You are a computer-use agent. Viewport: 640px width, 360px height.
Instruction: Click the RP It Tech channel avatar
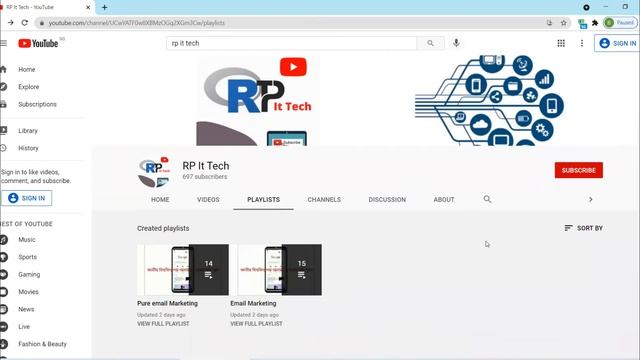click(154, 172)
